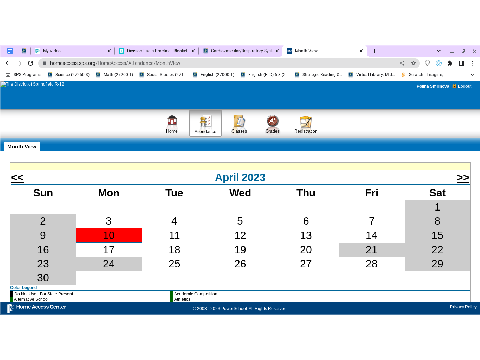Image resolution: width=480 pixels, height=360 pixels.
Task: Open the Registration icon
Action: point(306,124)
